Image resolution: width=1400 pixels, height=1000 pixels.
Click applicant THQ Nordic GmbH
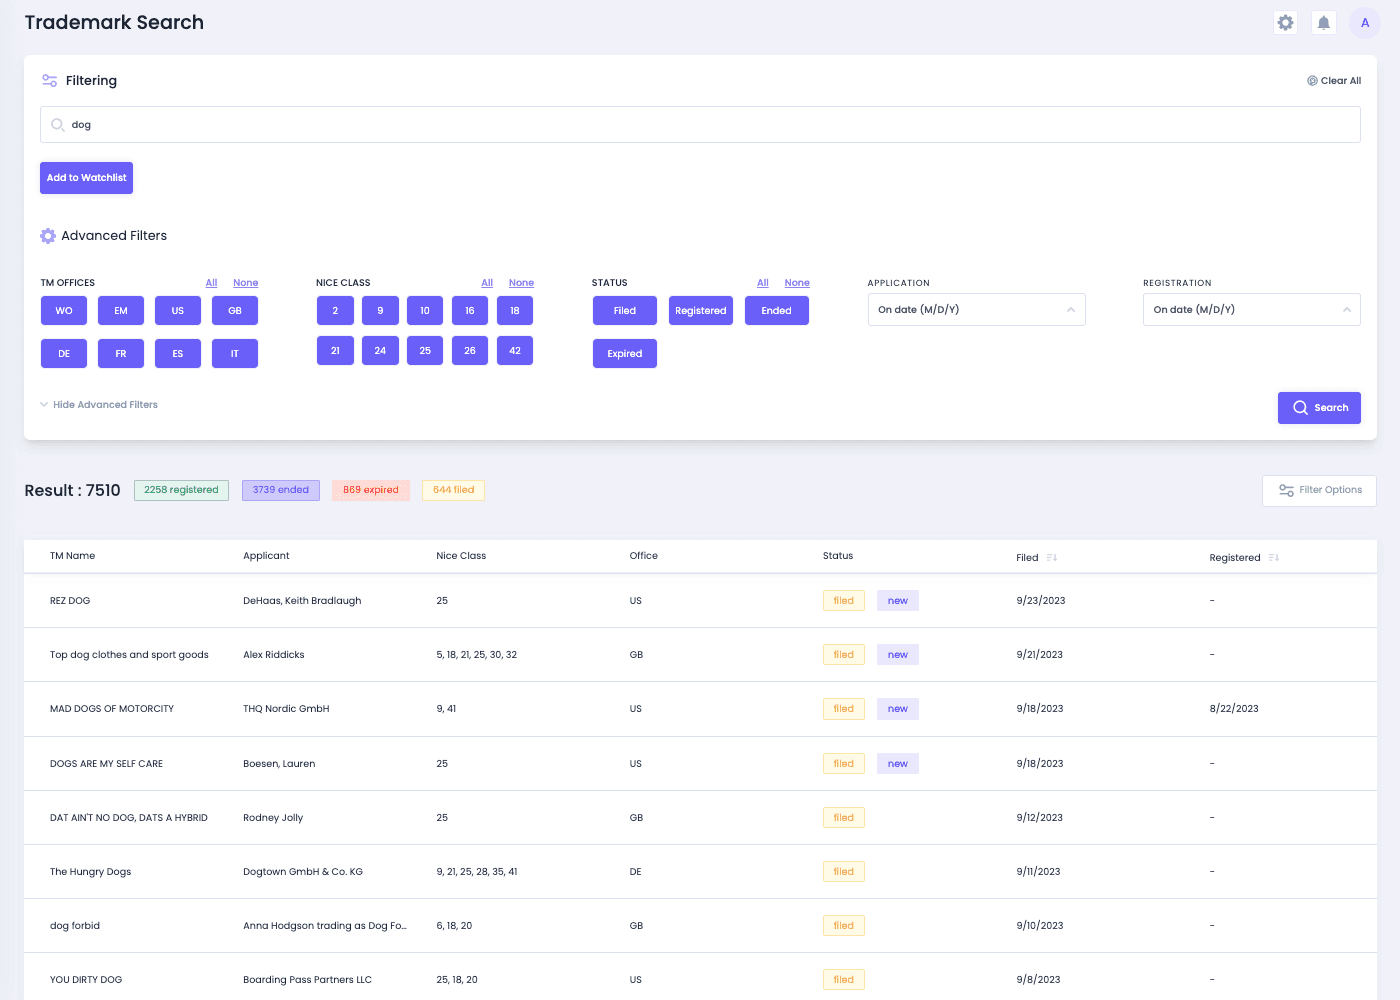pos(286,709)
